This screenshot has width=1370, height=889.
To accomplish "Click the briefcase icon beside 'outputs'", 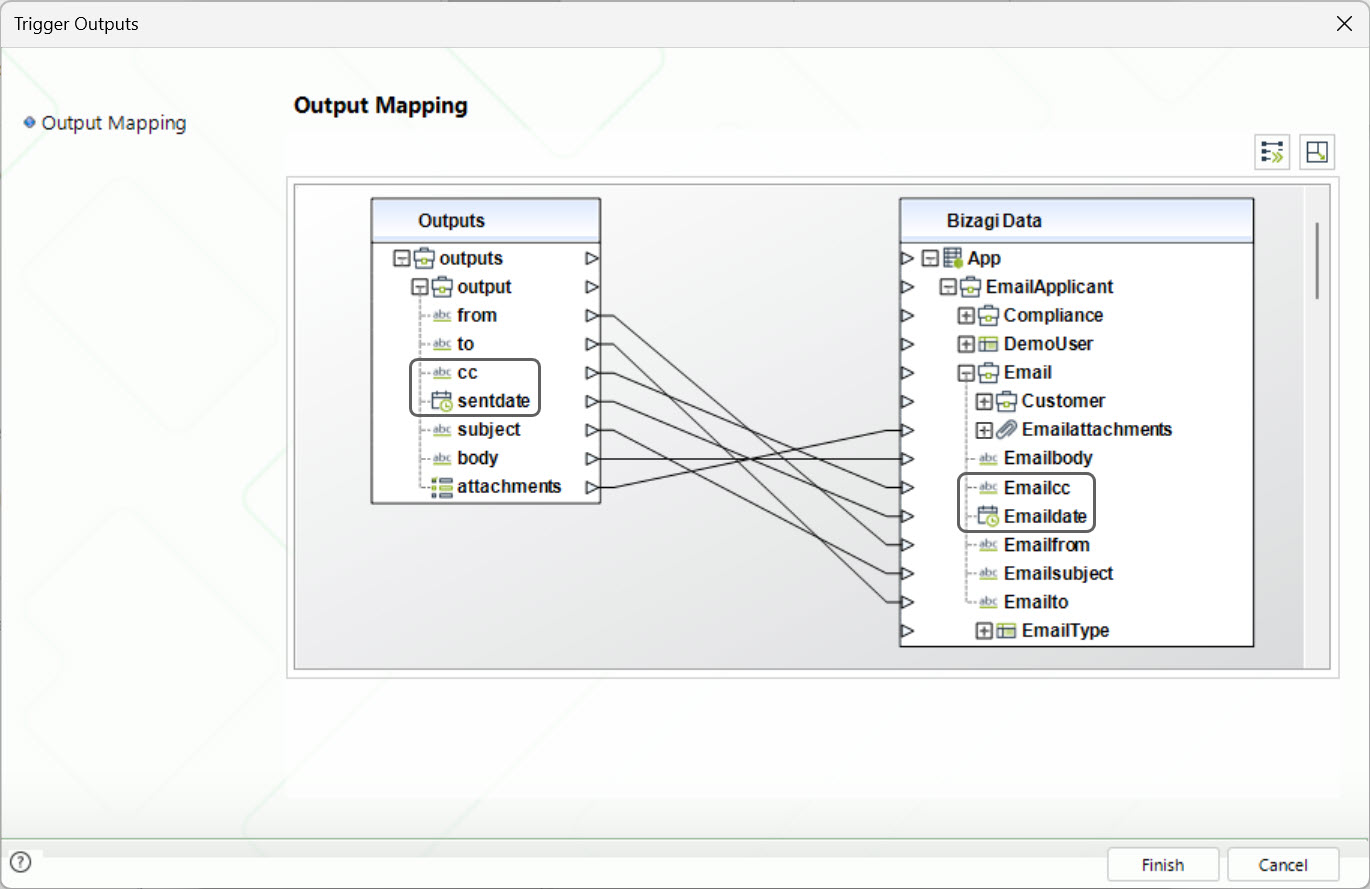I will coord(424,258).
